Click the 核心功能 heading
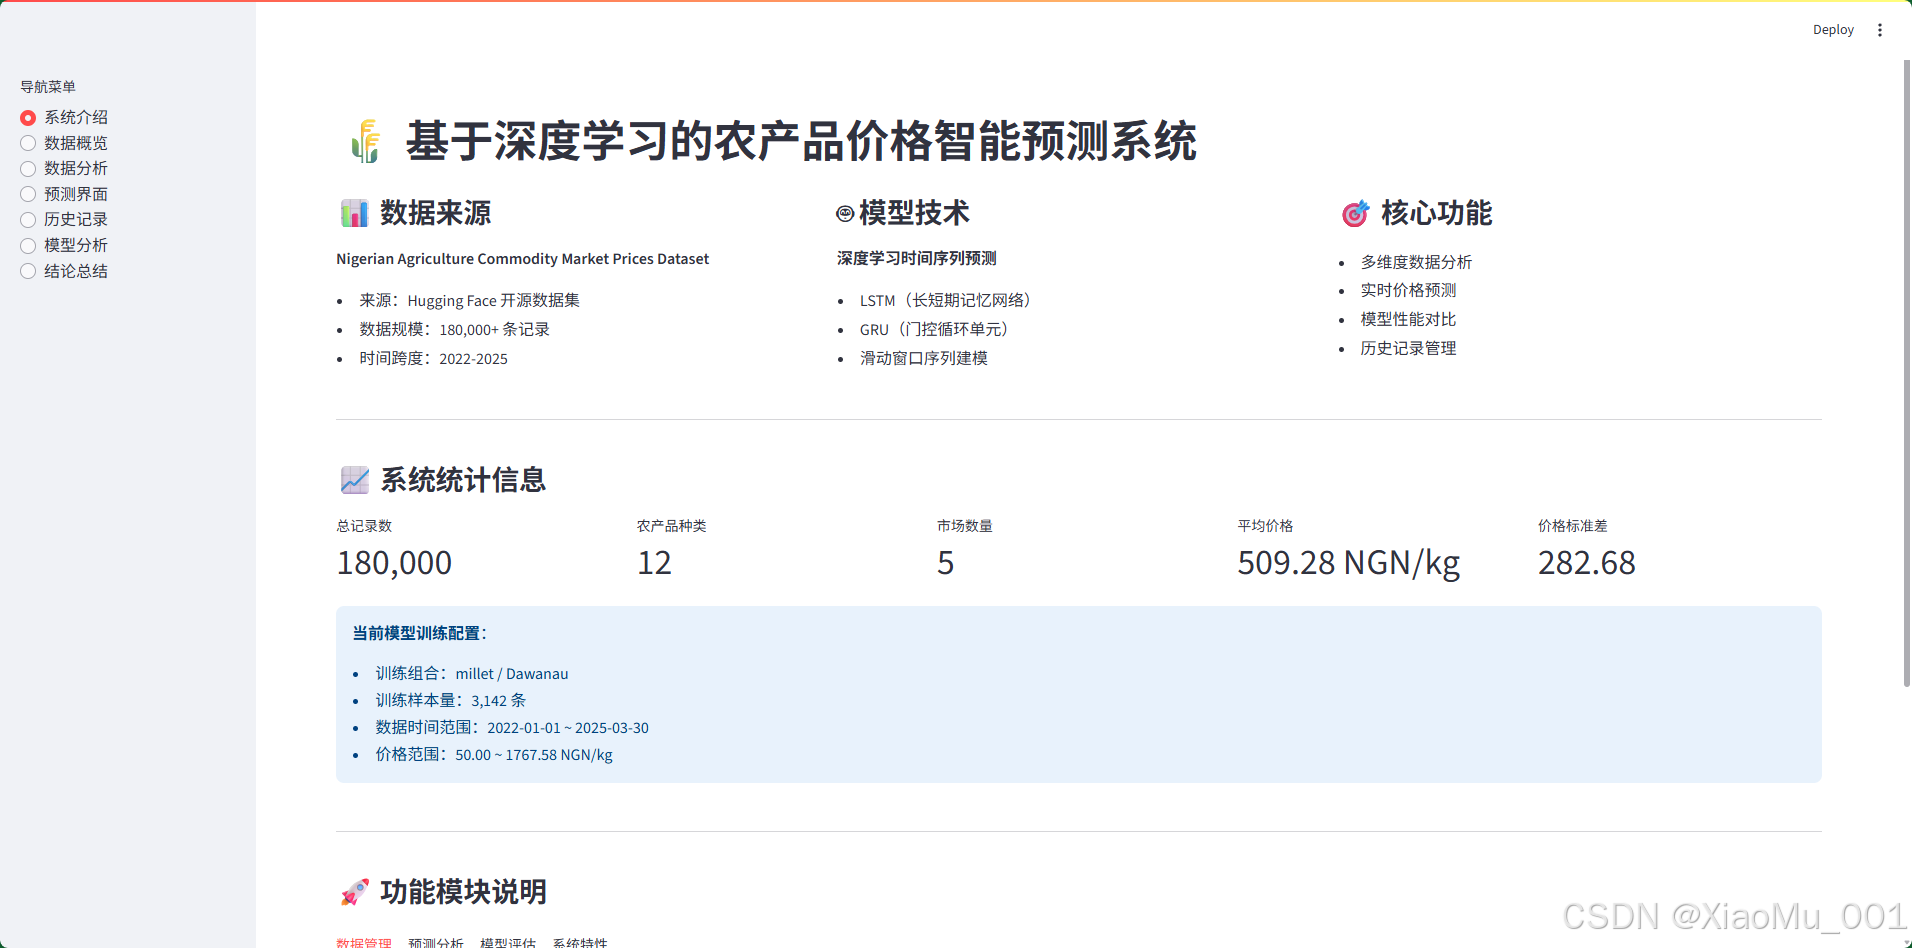1912x948 pixels. point(1437,213)
